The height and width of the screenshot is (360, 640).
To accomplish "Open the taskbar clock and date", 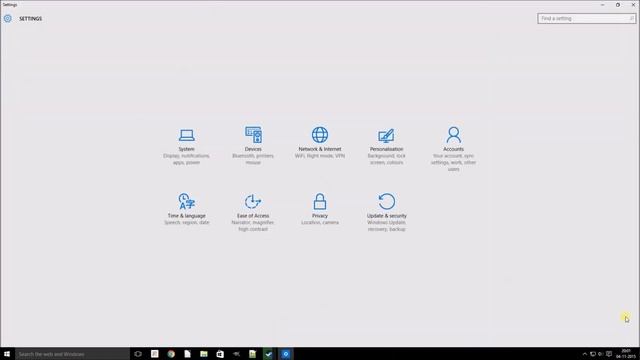I will 626,354.
